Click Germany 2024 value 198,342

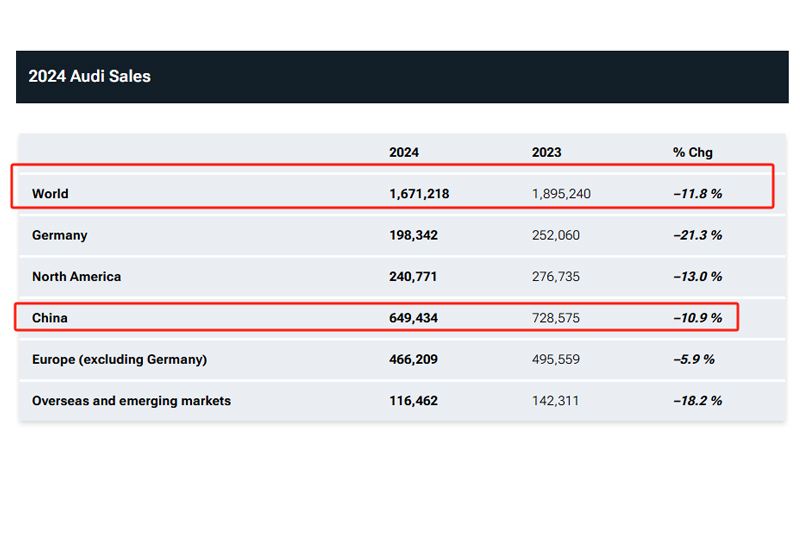[x=413, y=235]
